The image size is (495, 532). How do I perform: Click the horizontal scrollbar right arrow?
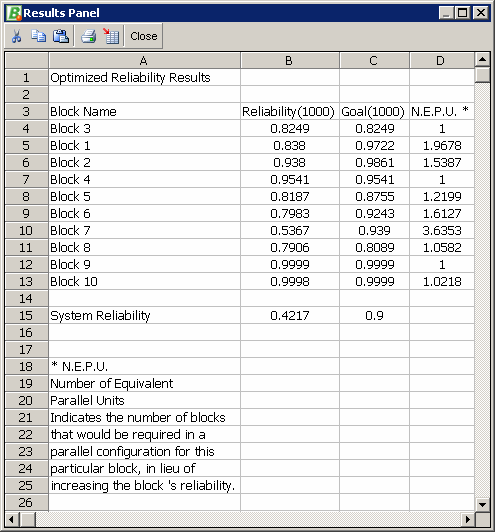[x=468, y=519]
